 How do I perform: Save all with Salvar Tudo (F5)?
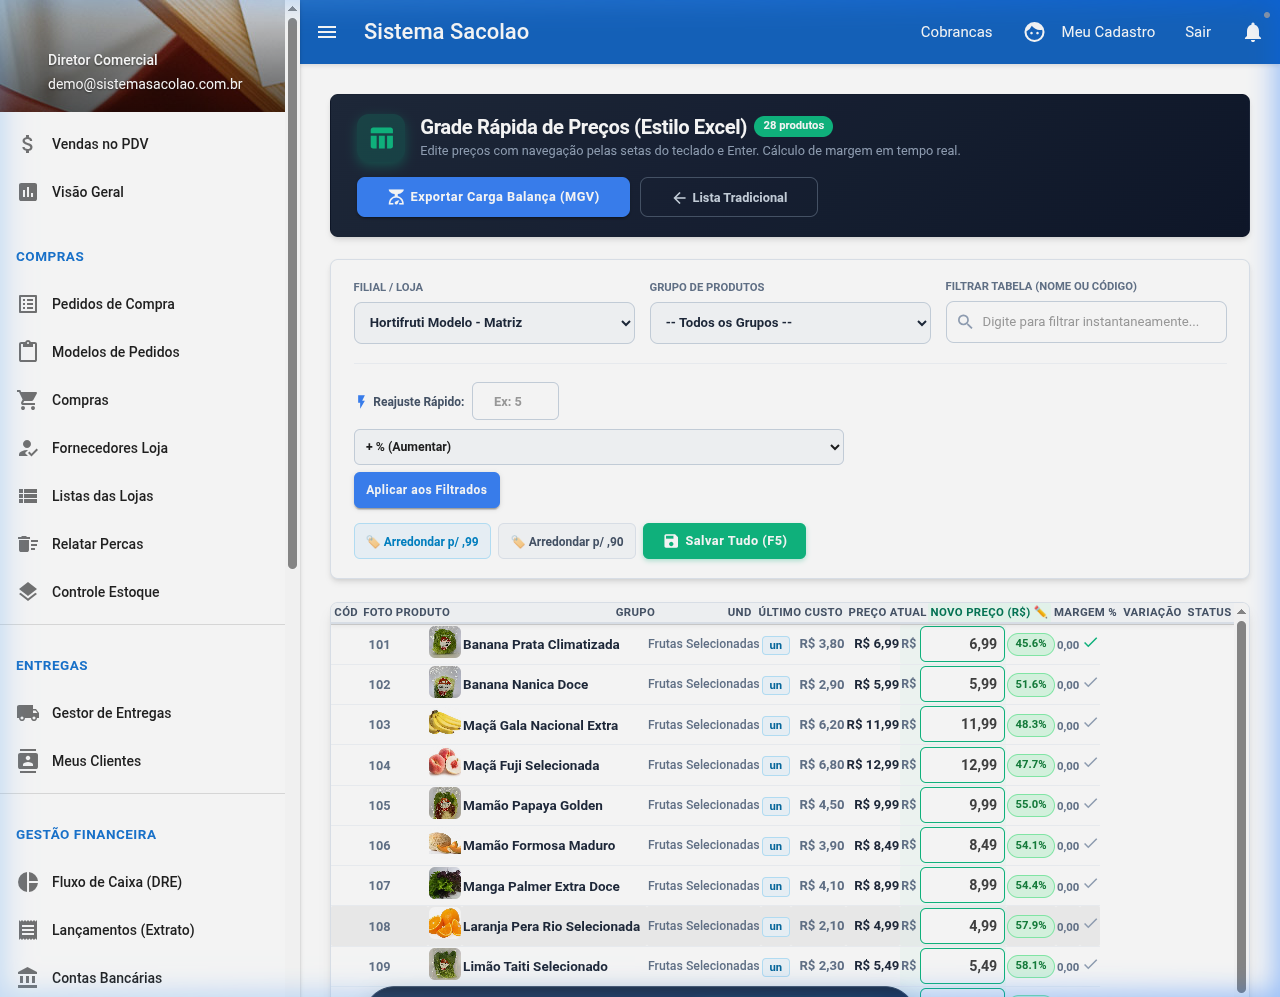point(724,541)
